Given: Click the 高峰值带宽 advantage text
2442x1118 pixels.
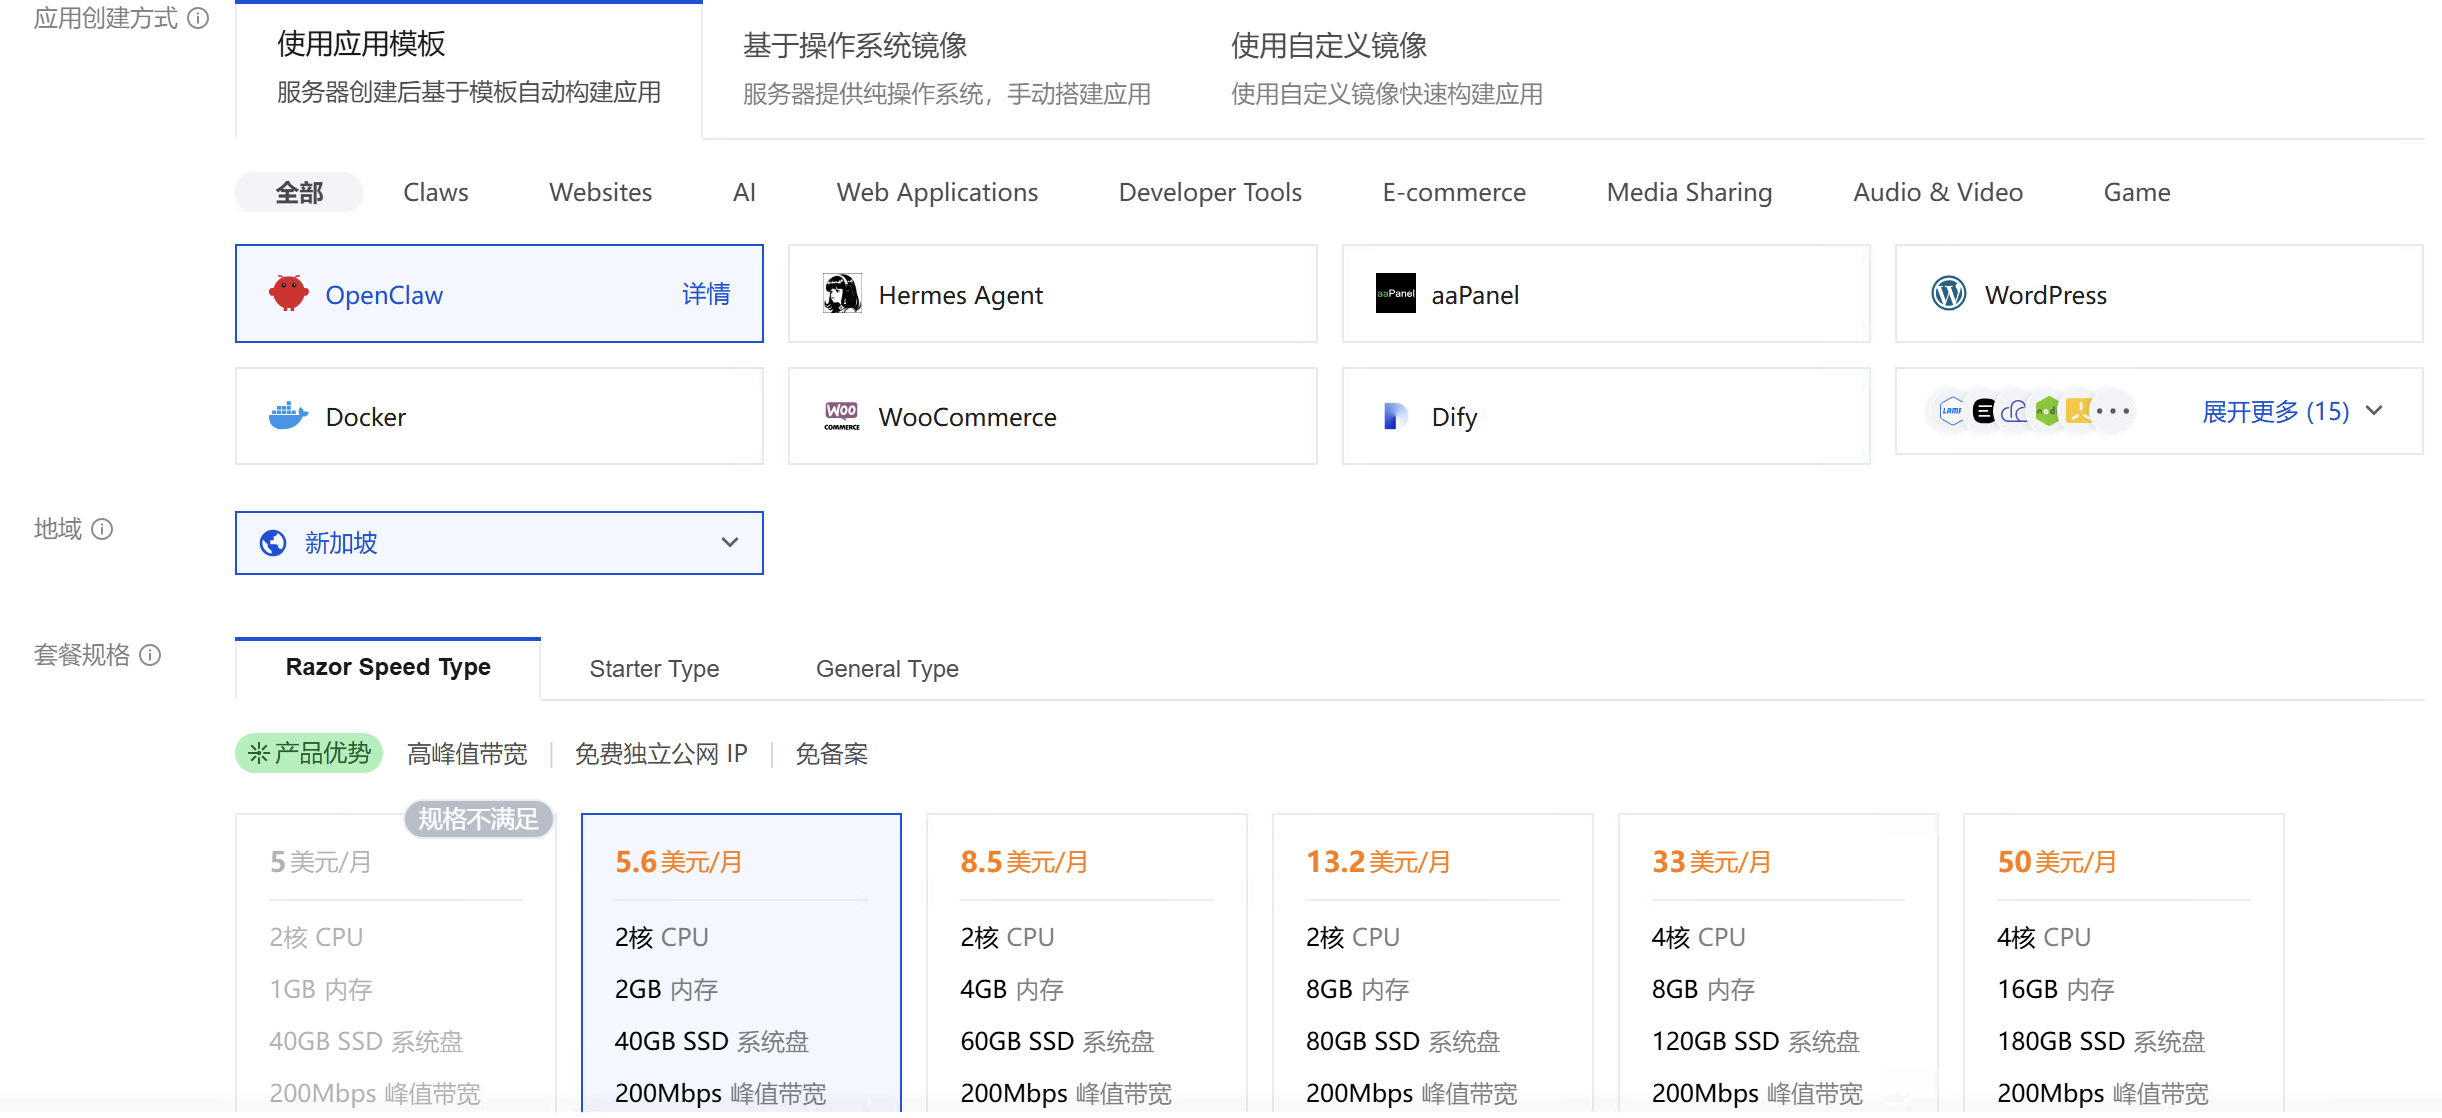Looking at the screenshot, I should [x=467, y=753].
